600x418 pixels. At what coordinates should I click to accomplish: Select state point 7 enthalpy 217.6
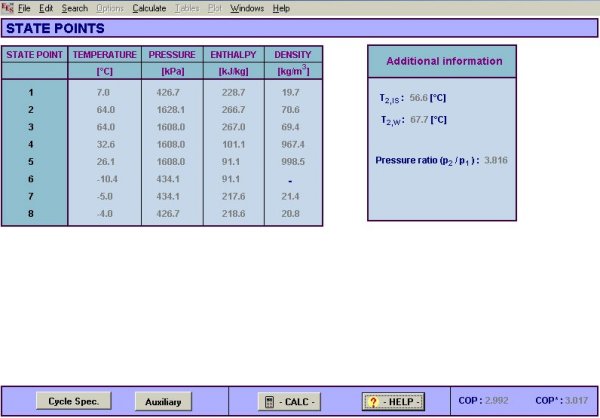[x=233, y=196]
